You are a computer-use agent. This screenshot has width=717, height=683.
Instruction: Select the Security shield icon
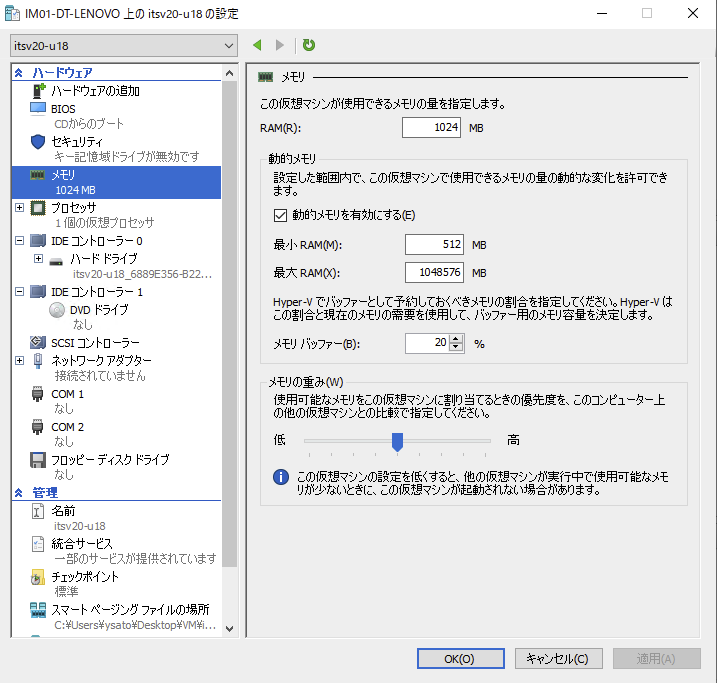38,142
